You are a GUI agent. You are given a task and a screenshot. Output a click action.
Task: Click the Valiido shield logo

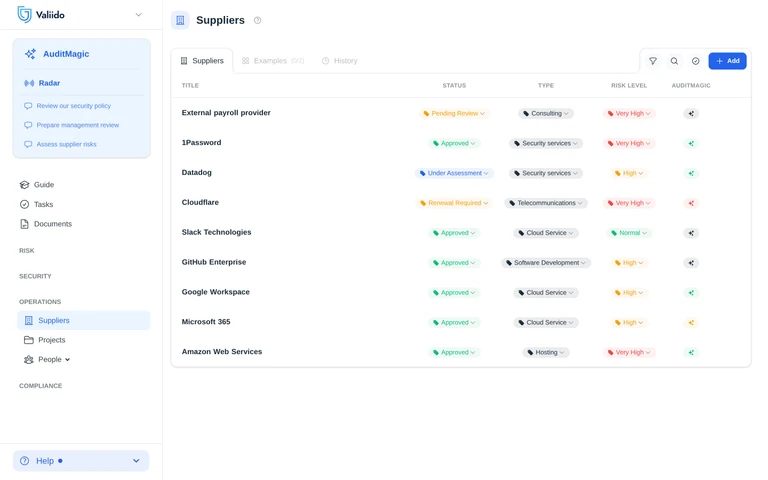24,15
